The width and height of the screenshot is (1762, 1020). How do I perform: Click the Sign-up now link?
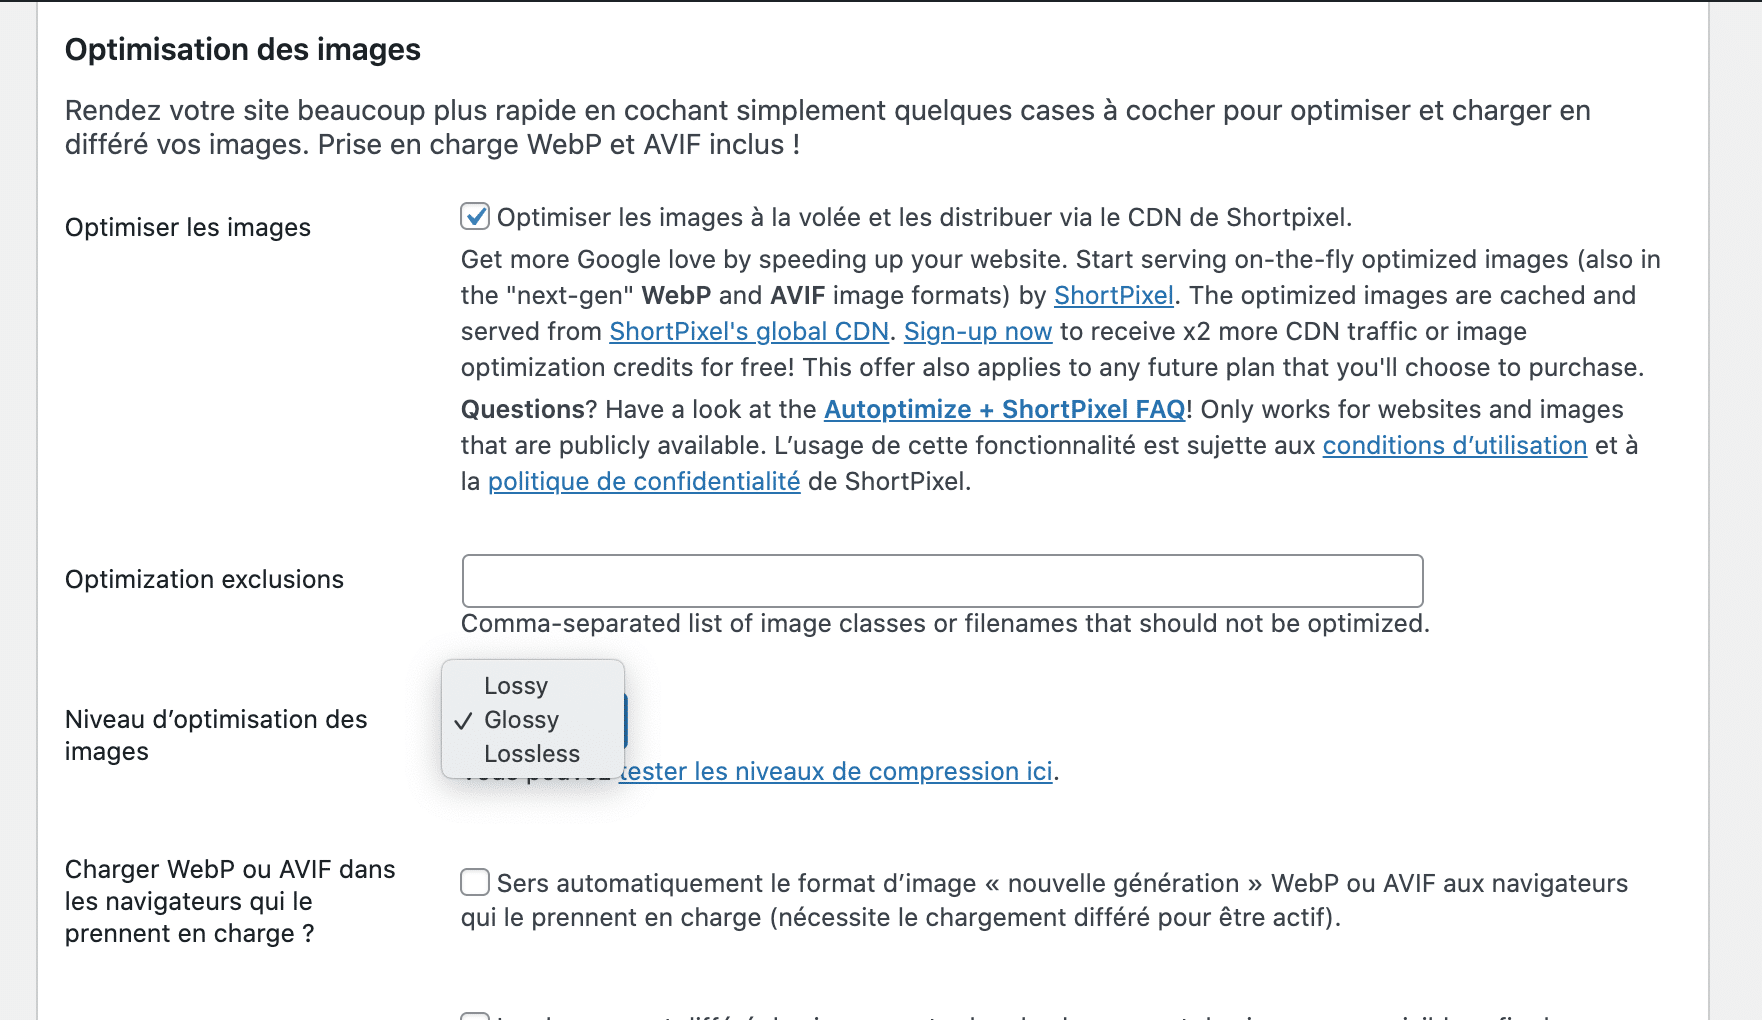(977, 331)
